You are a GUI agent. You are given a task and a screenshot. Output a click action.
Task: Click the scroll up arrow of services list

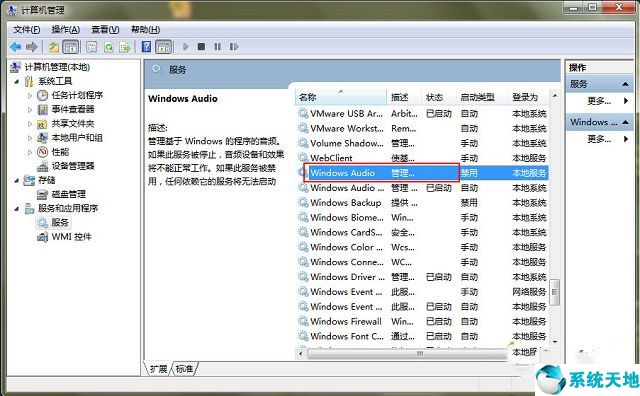point(554,96)
